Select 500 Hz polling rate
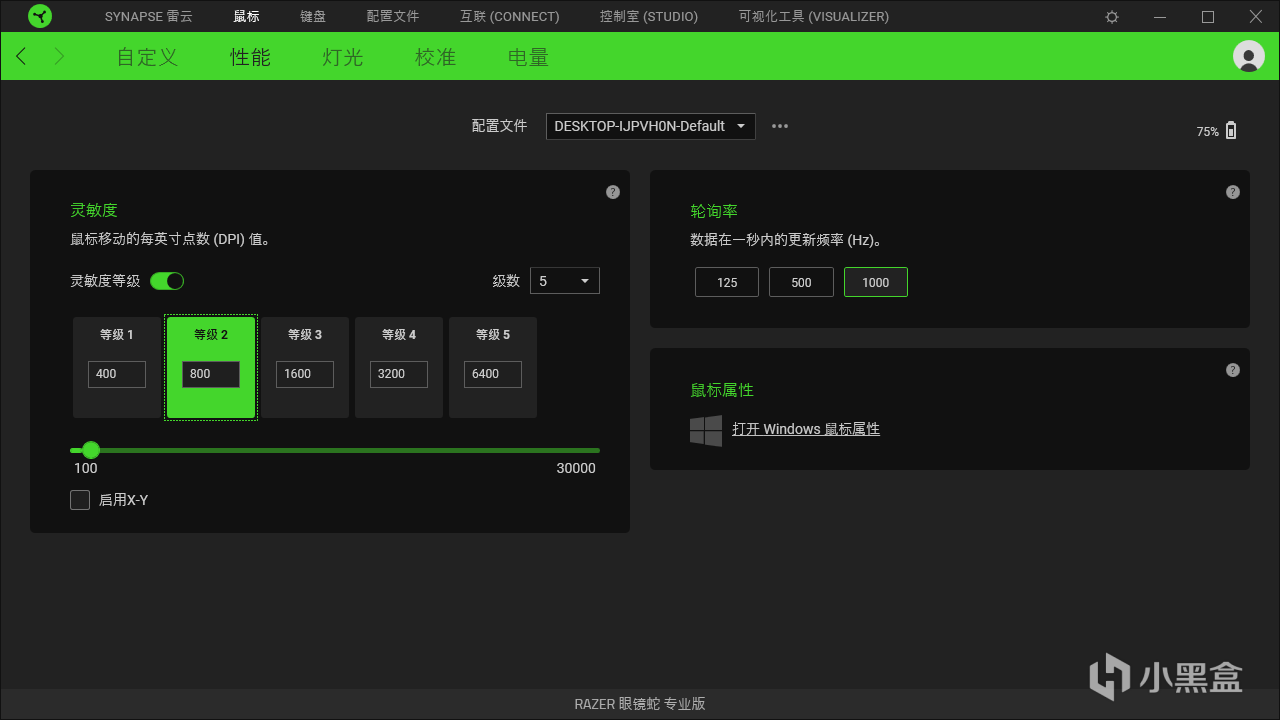The height and width of the screenshot is (720, 1280). coord(801,282)
